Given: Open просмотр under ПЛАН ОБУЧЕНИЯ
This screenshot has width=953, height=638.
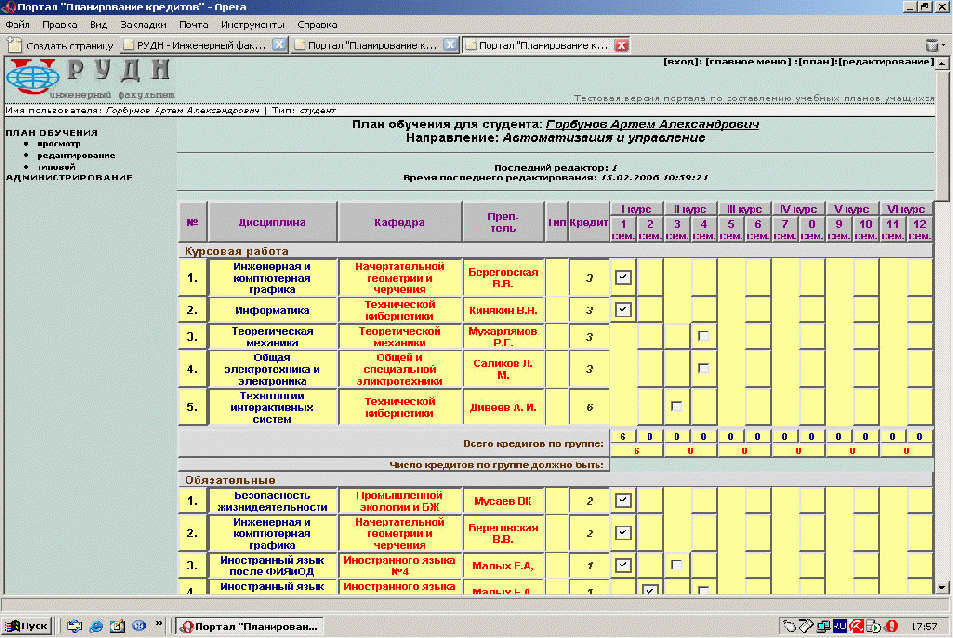Looking at the screenshot, I should pyautogui.click(x=58, y=144).
